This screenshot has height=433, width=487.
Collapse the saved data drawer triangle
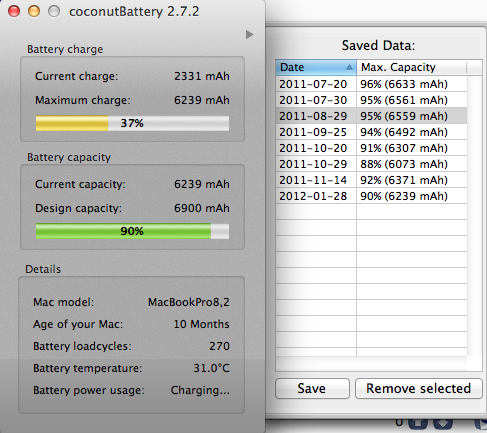pos(249,34)
